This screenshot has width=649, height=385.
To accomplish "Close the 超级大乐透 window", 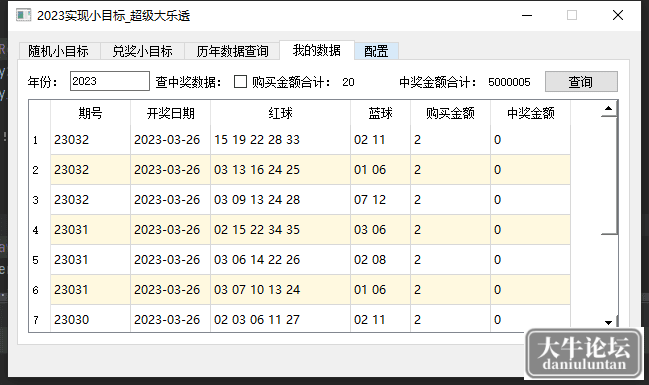I will (618, 15).
